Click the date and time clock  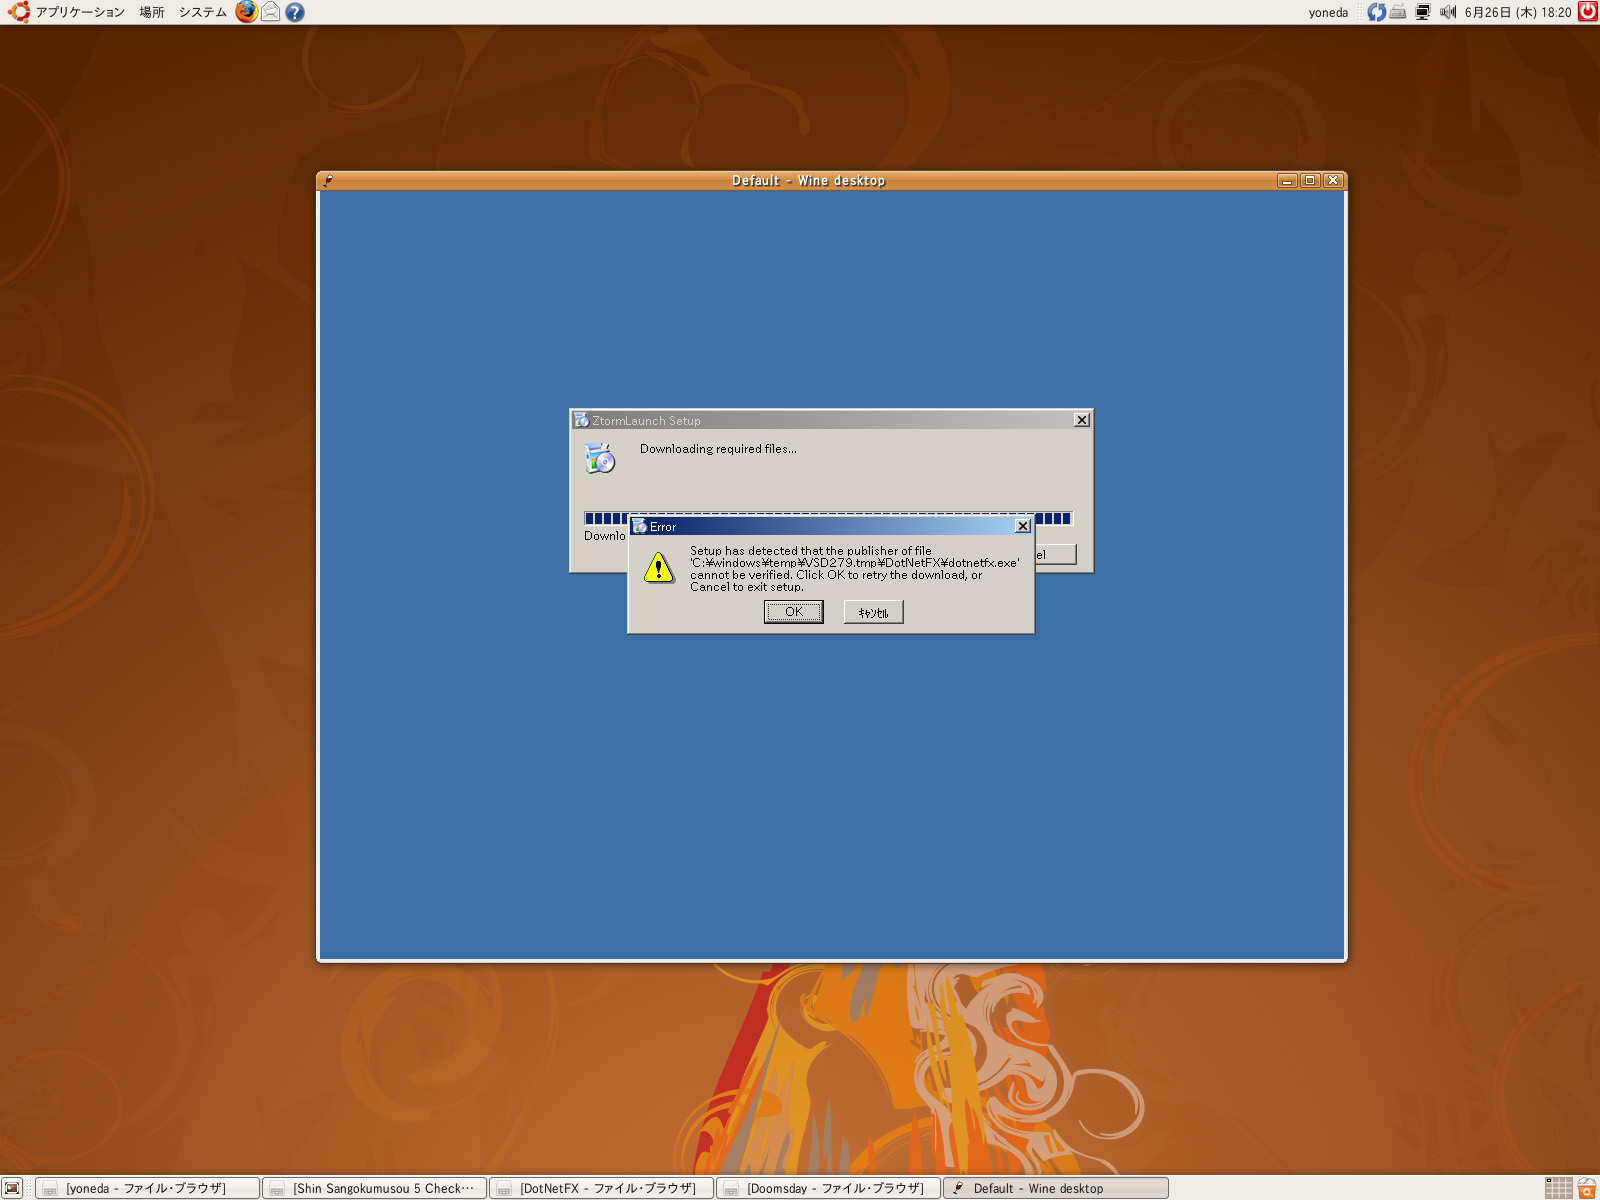1518,12
